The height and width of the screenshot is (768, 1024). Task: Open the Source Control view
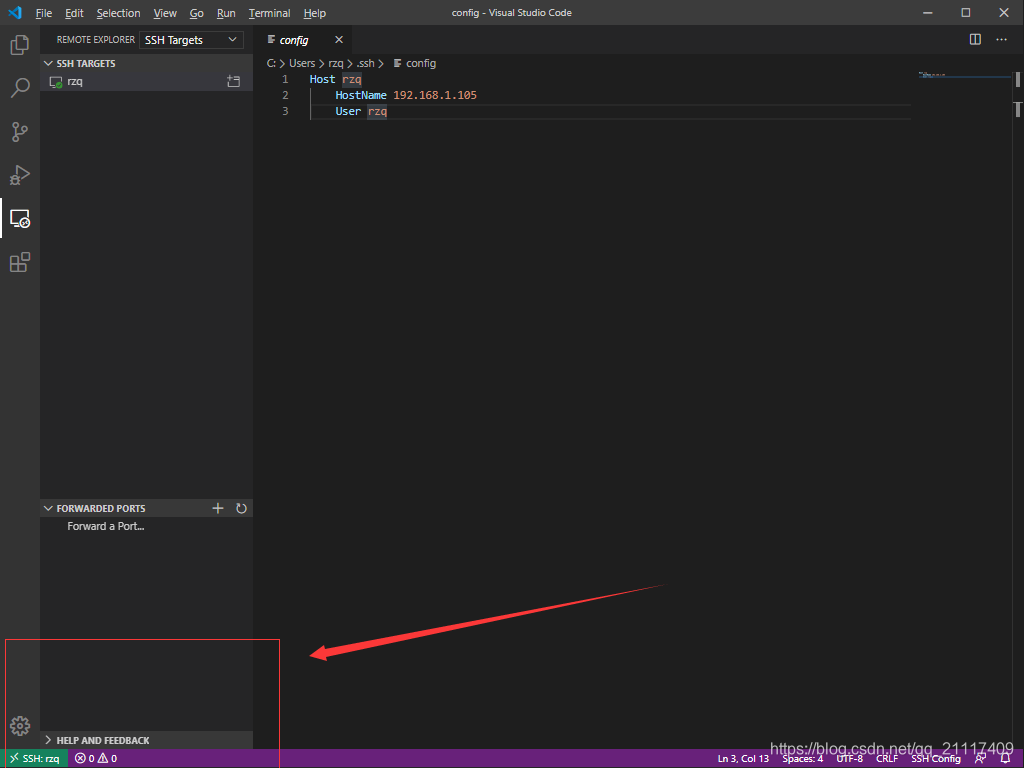[20, 132]
